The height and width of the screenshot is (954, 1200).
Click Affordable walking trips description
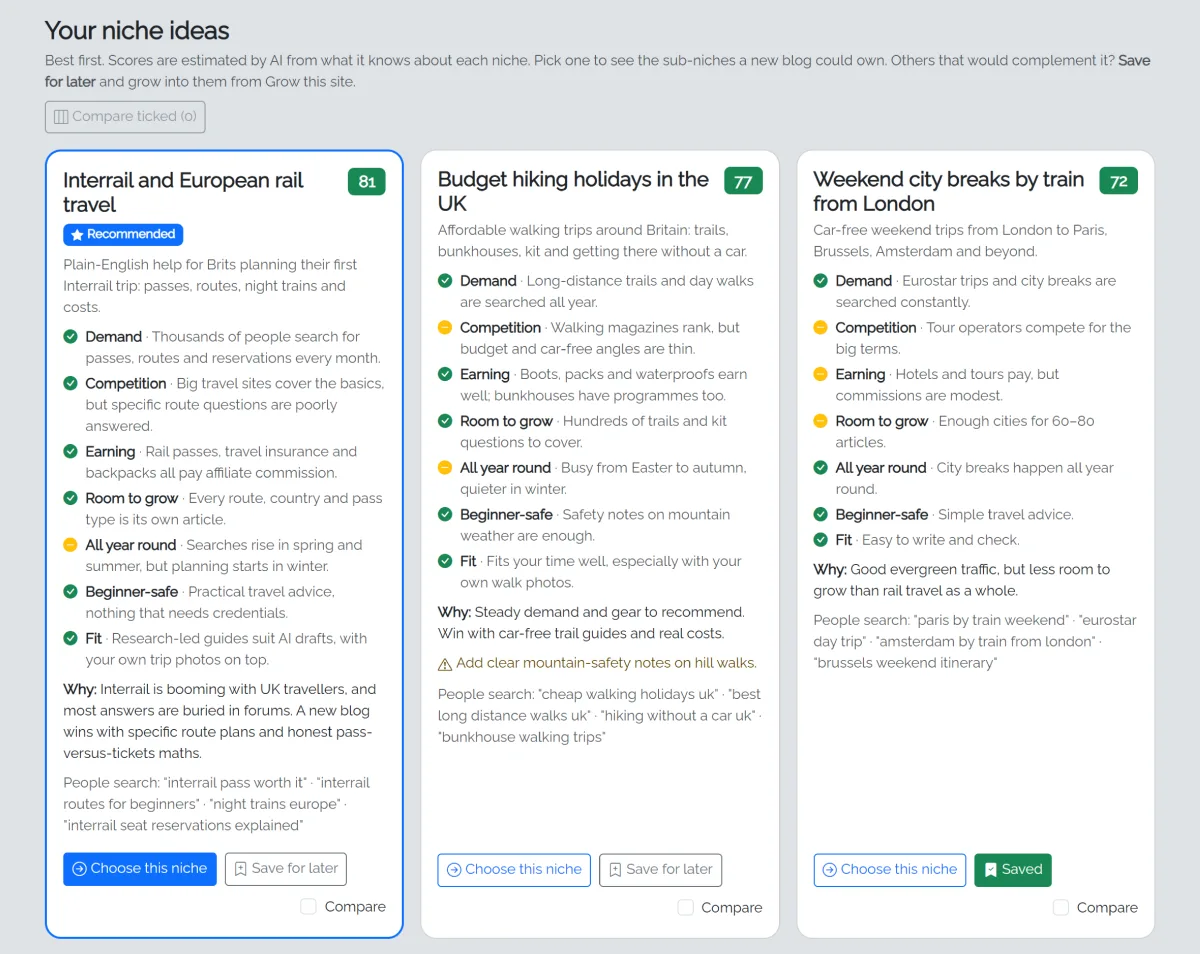pos(592,240)
